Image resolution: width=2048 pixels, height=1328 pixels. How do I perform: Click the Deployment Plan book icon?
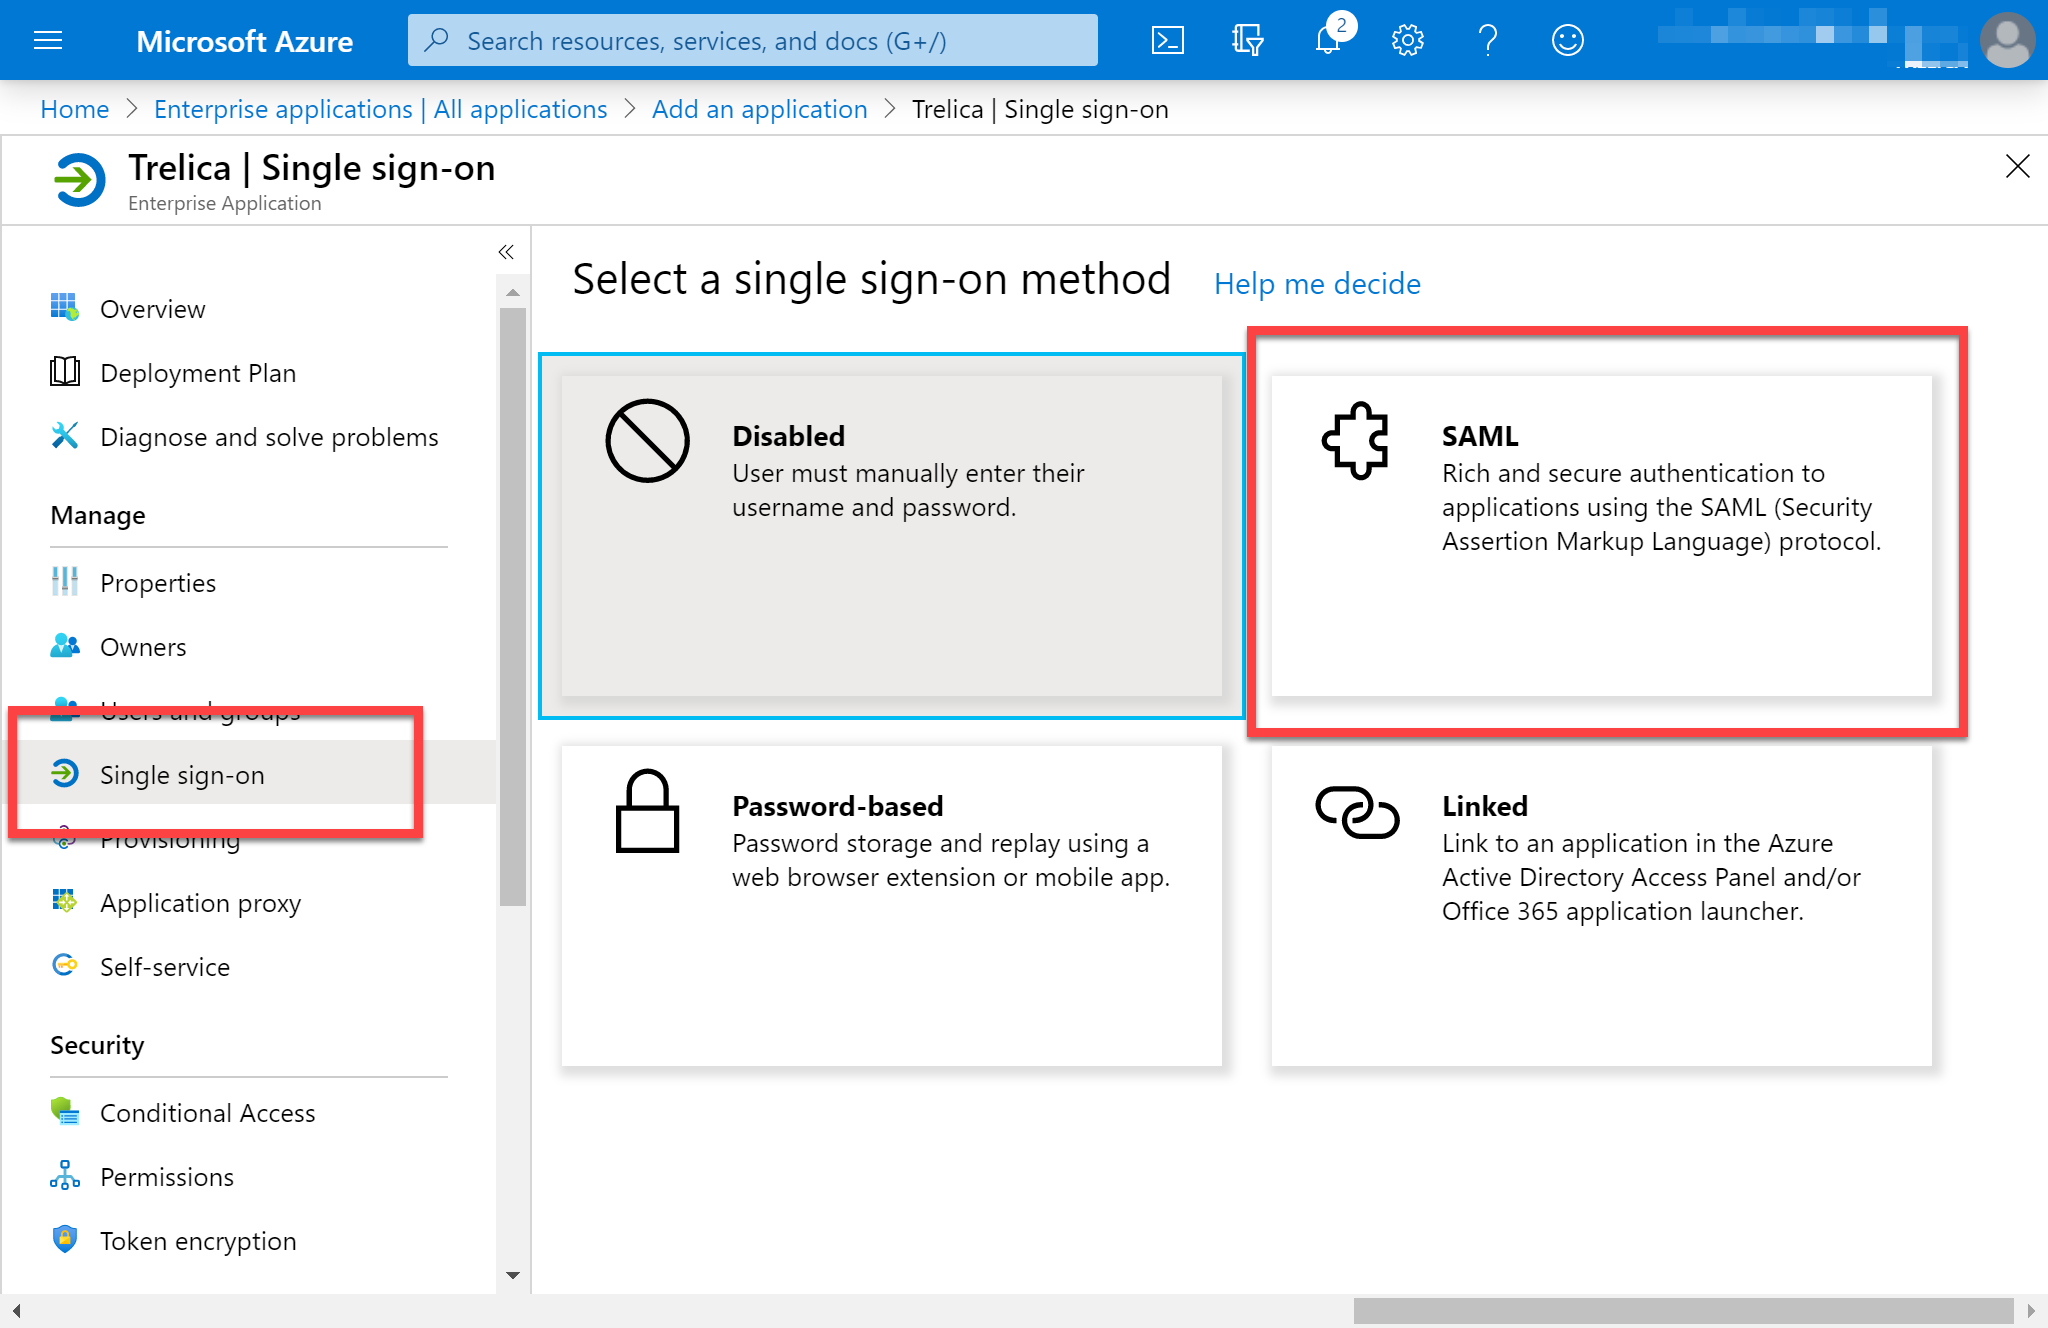click(65, 371)
